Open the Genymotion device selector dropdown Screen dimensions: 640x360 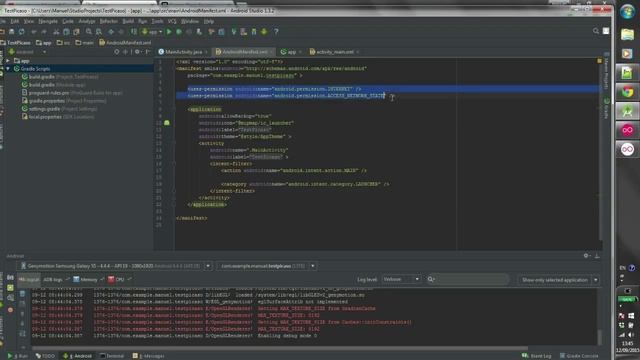pyautogui.click(x=208, y=266)
